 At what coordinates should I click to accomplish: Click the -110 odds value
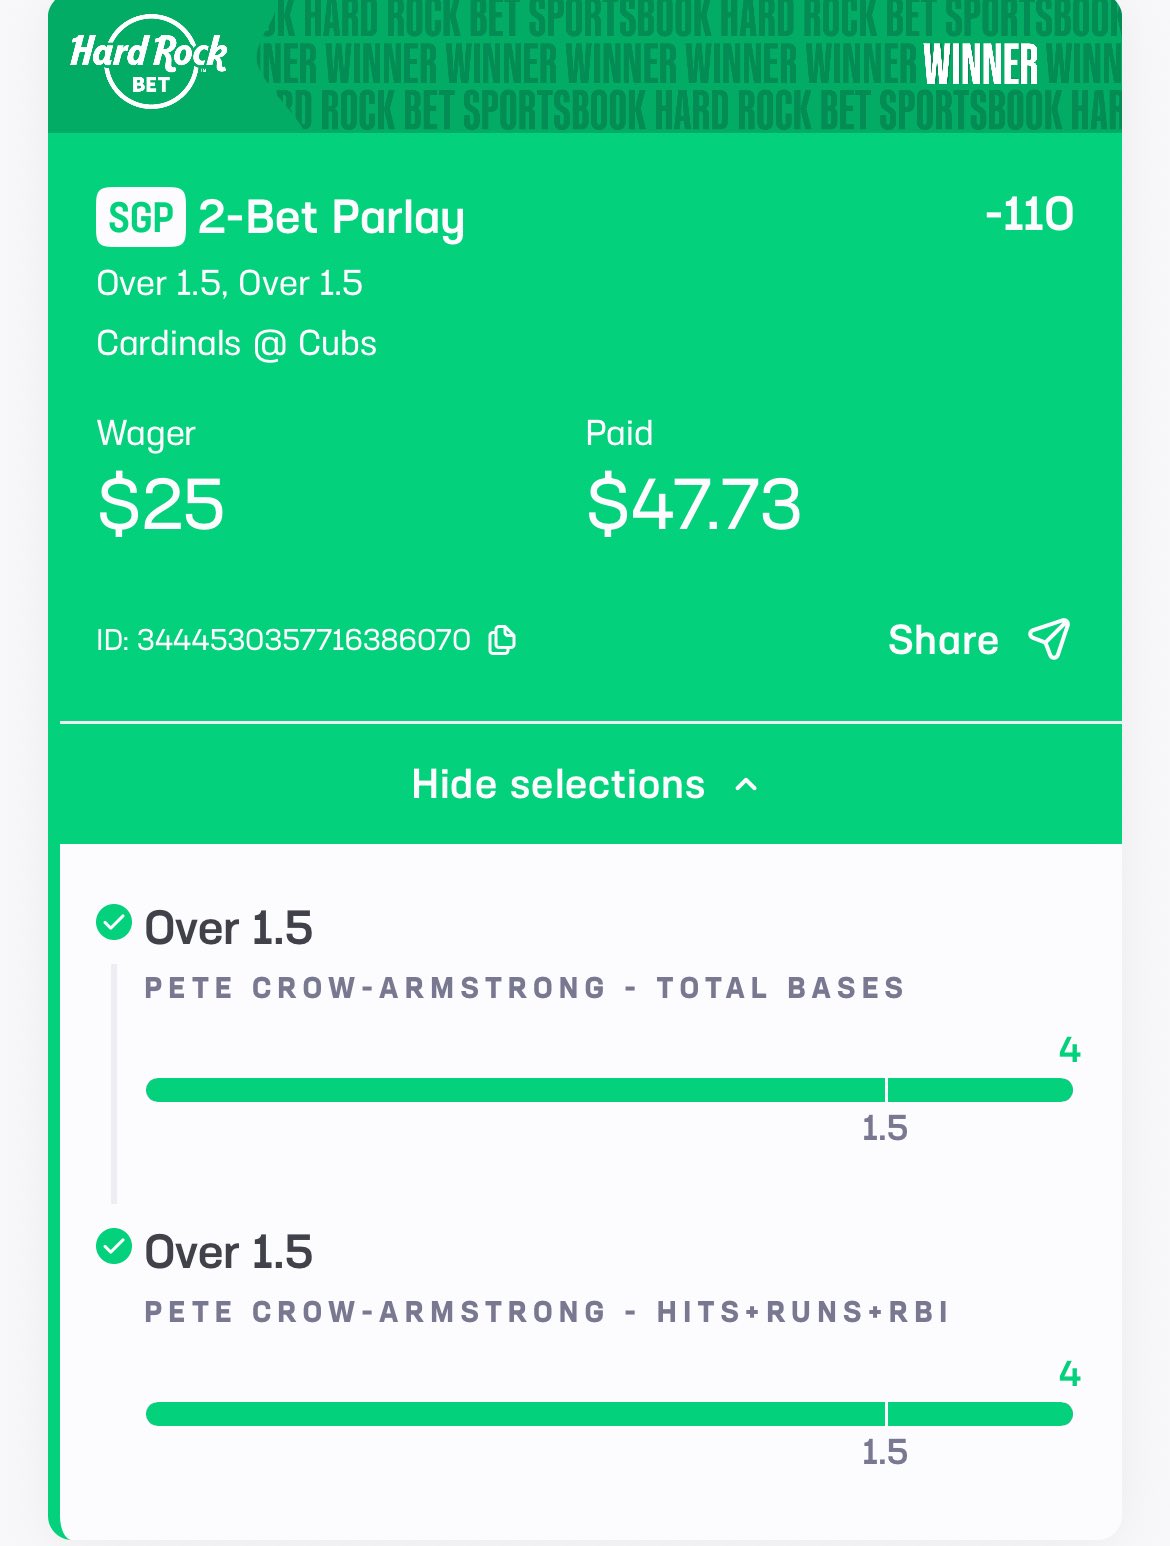click(1029, 215)
